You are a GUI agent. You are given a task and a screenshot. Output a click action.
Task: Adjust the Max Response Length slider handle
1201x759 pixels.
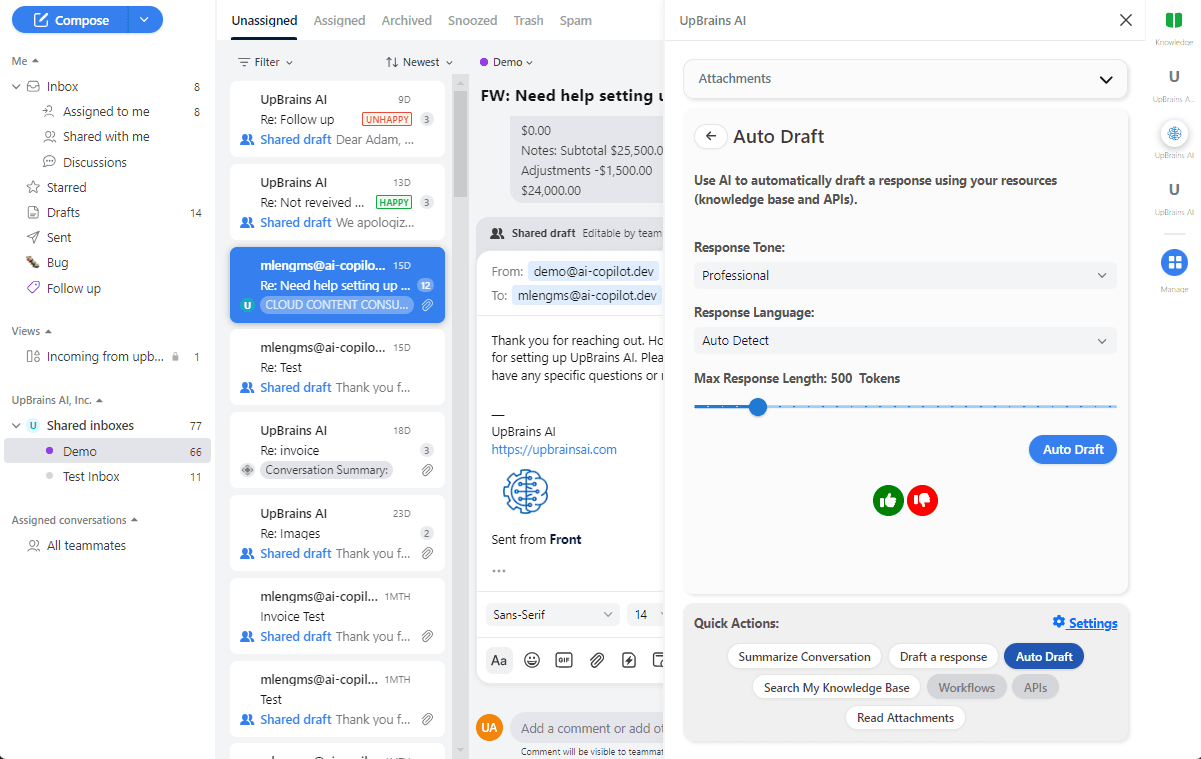758,407
